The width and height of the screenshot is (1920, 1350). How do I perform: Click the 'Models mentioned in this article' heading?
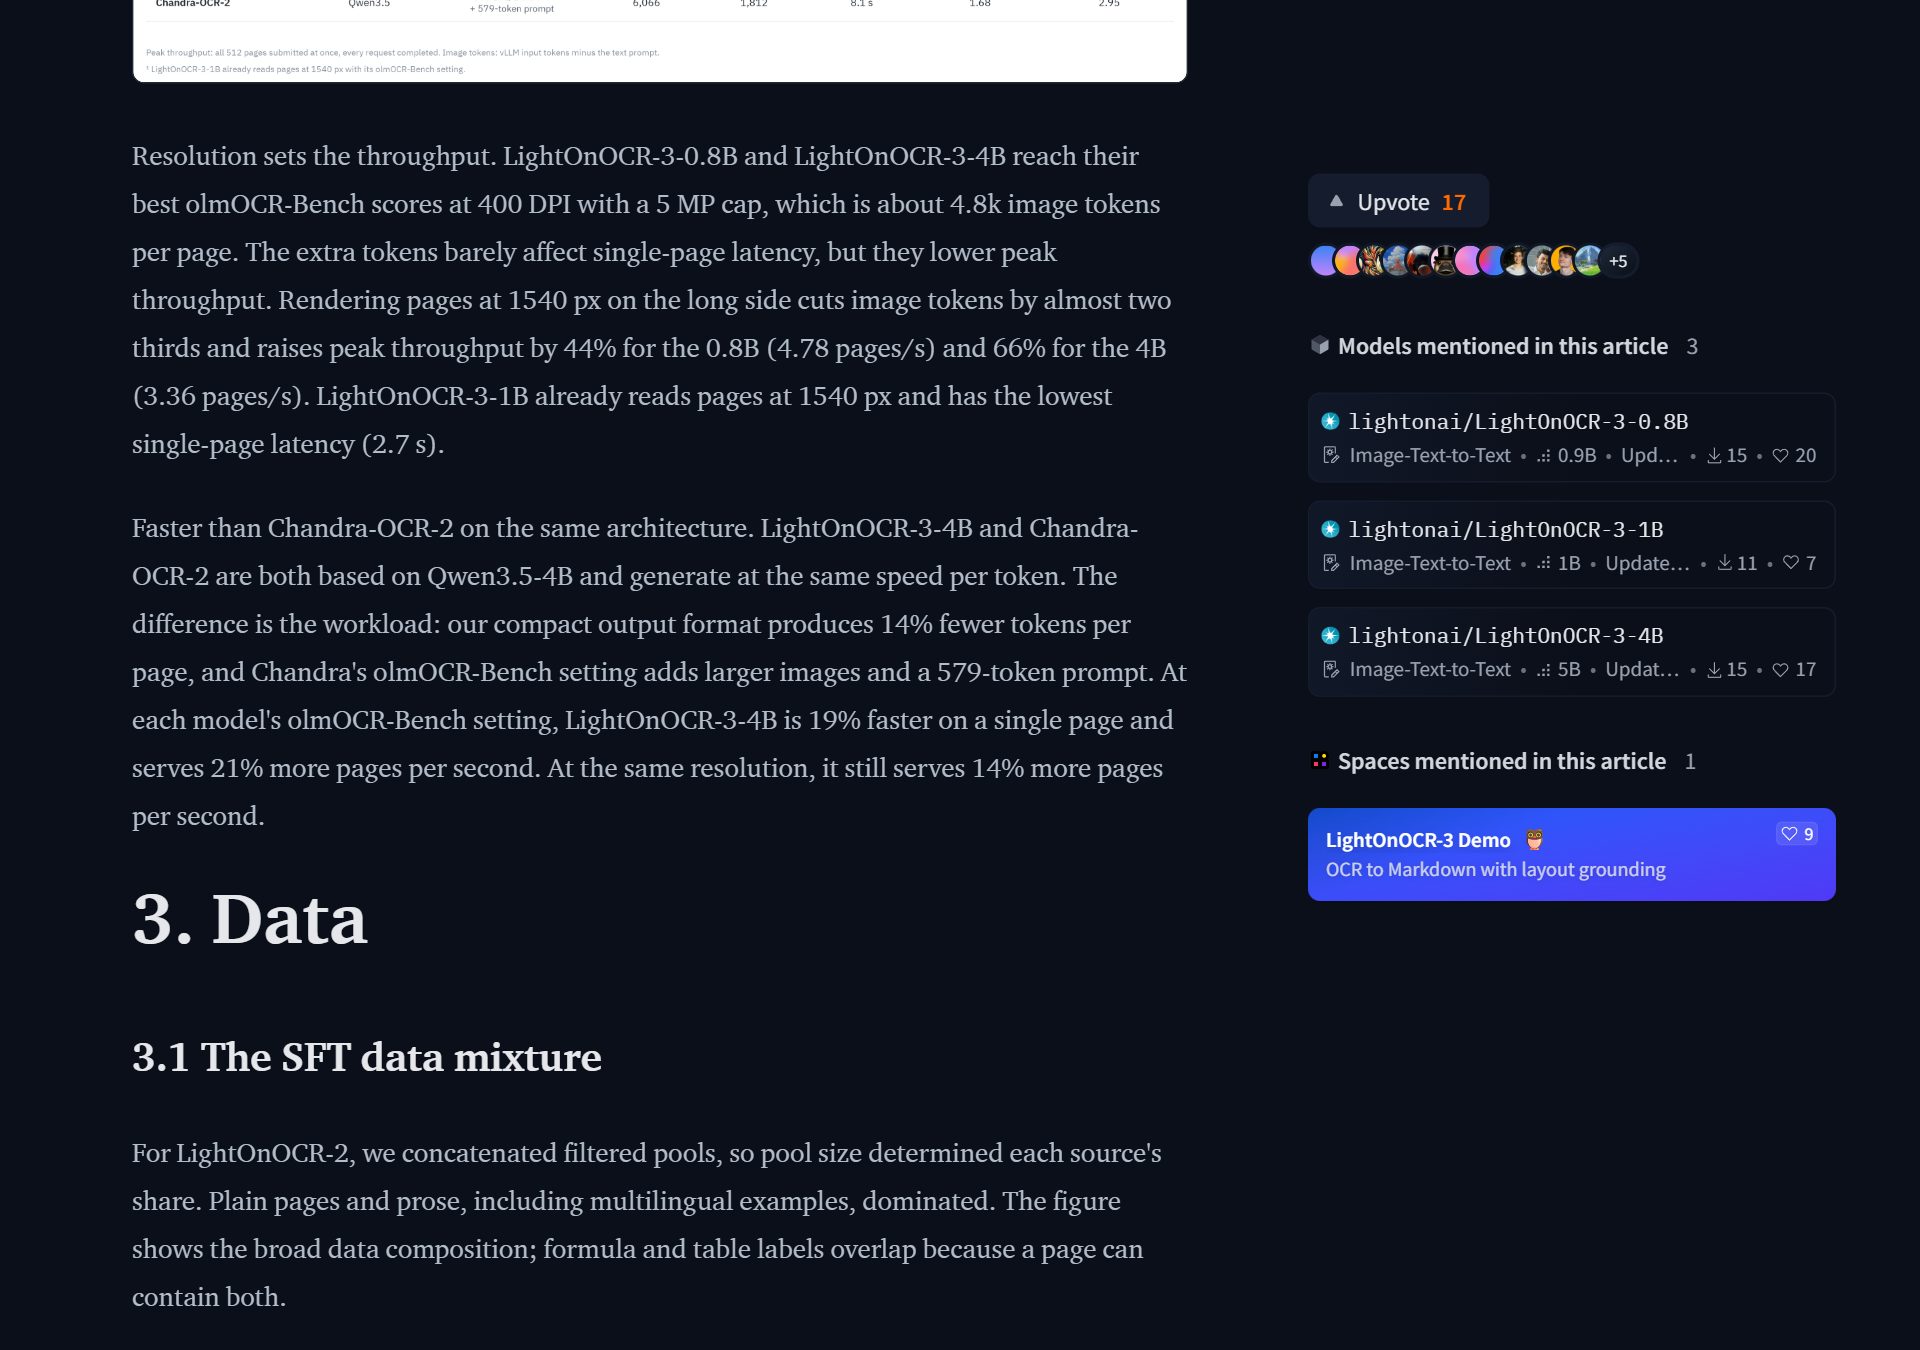point(1502,347)
